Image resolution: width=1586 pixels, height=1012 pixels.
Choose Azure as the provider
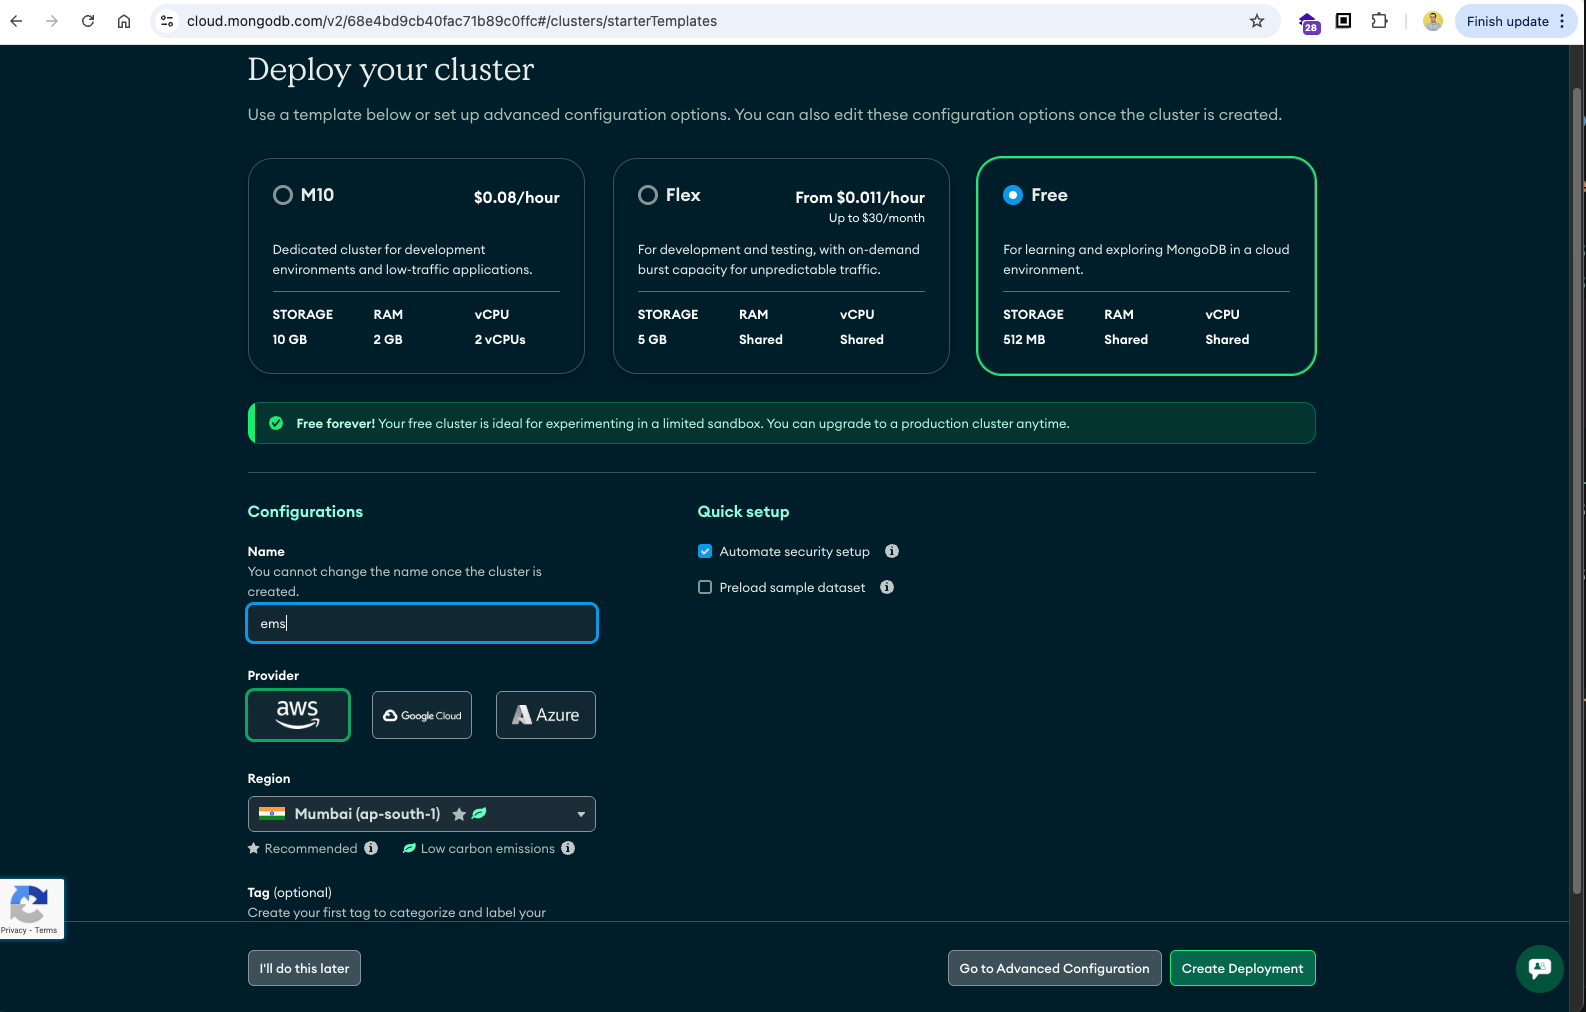546,715
